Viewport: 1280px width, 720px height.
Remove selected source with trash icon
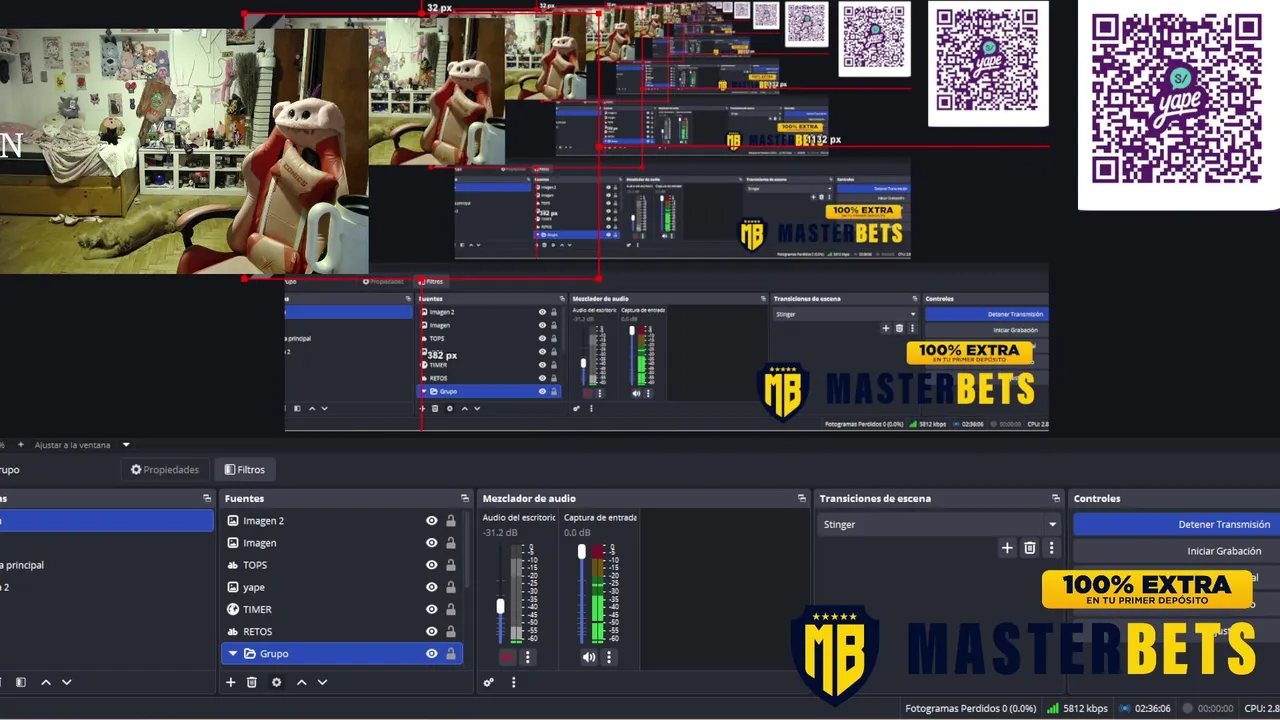pyautogui.click(x=252, y=682)
